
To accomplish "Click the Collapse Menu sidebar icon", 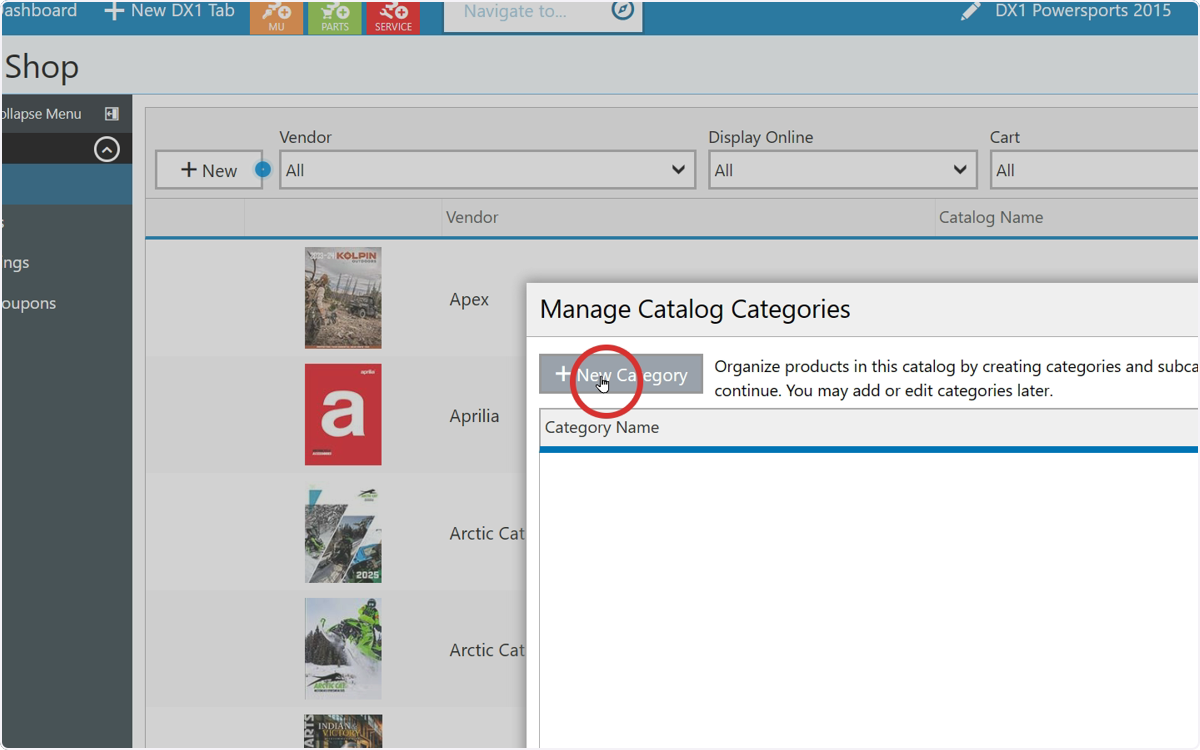I will [x=112, y=114].
